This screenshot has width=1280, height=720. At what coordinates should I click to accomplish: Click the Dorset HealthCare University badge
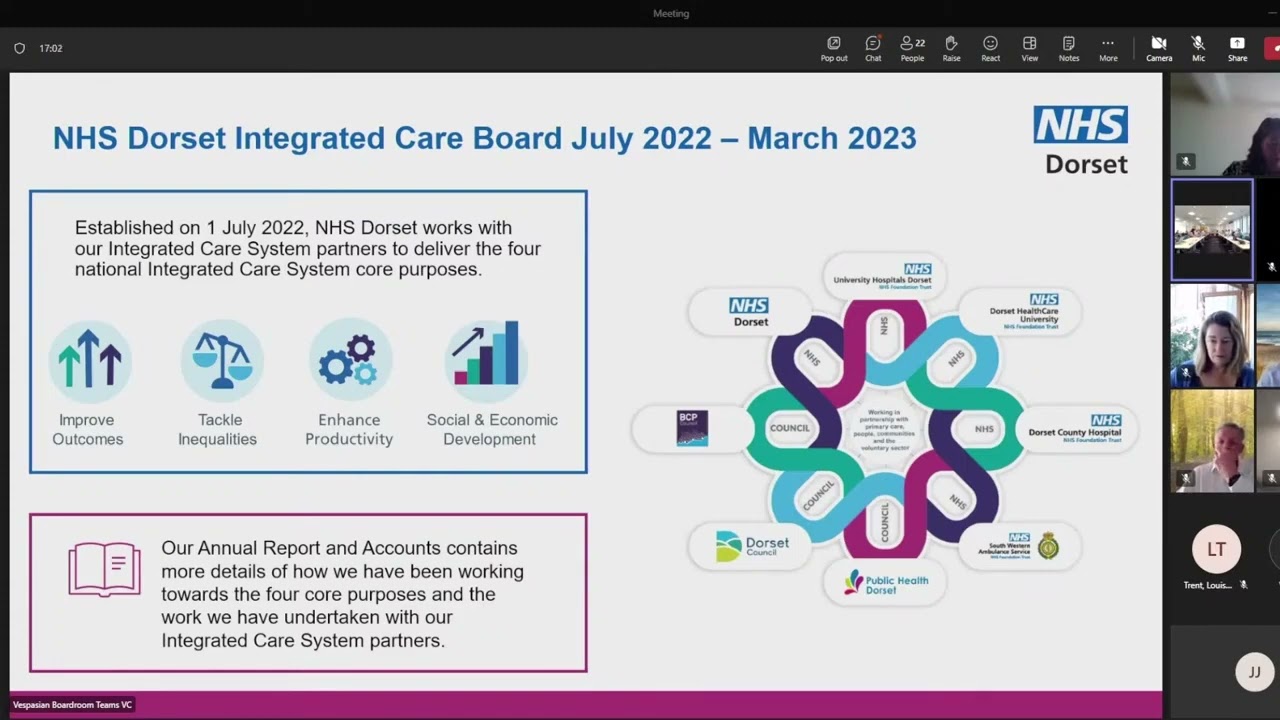click(x=1021, y=311)
